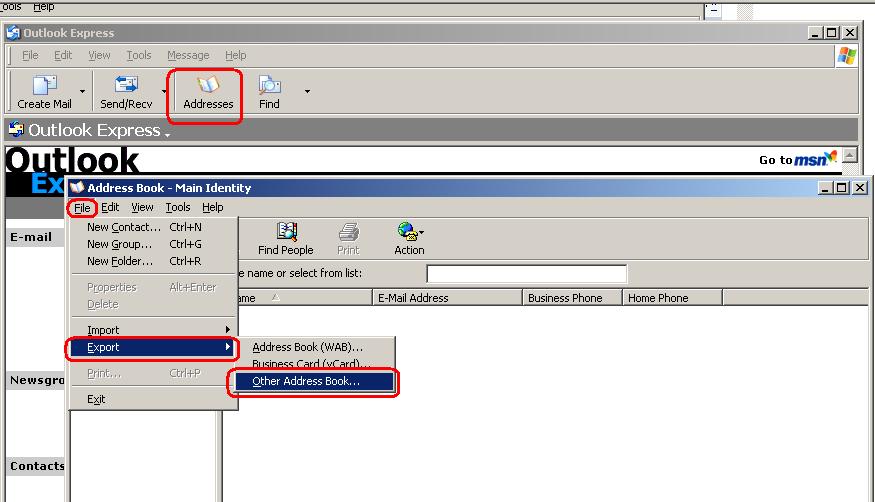Expand the Find dropdown arrow
Viewport: 875px width, 502px height.
pos(307,91)
